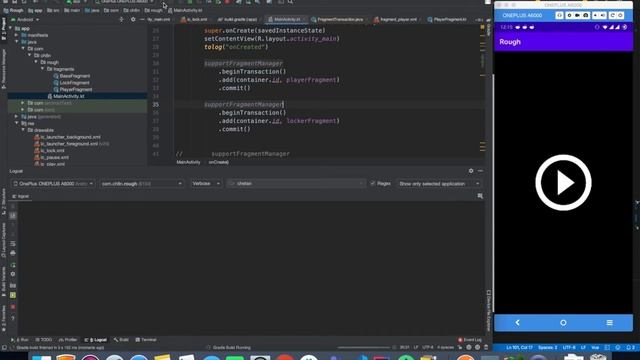Open the Terminal tool window tab

point(146,340)
